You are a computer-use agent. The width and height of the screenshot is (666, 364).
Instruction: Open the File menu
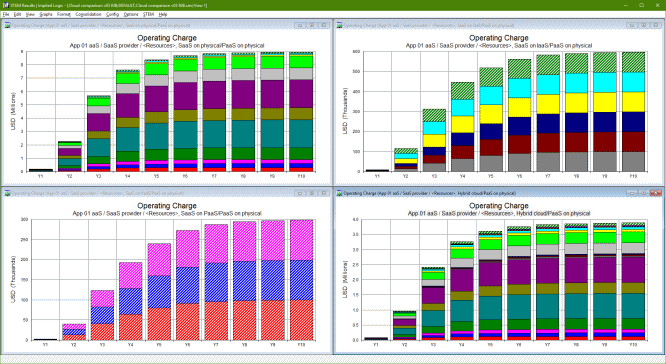6,14
